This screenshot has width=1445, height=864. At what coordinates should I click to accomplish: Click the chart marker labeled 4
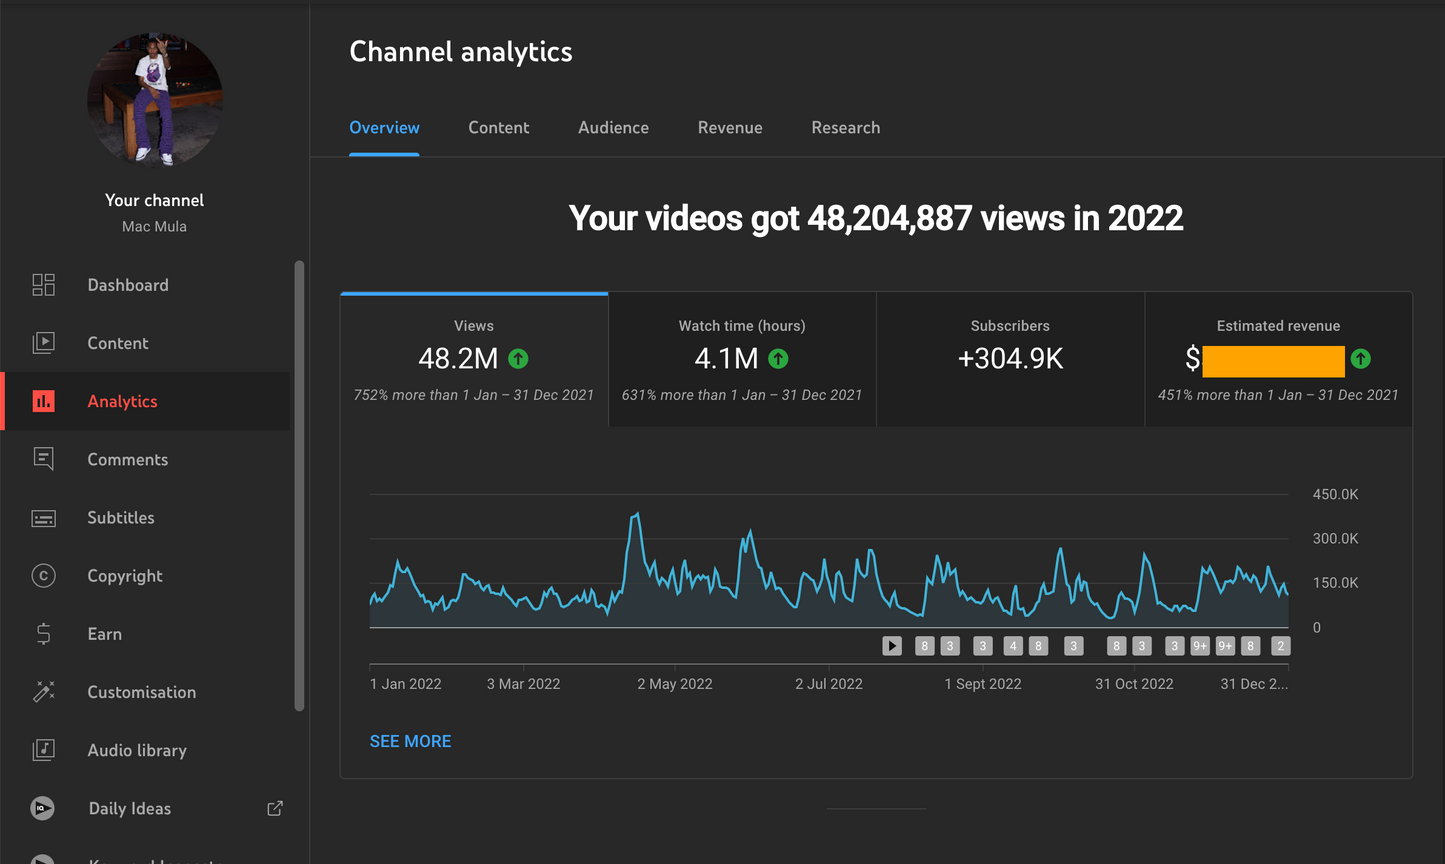click(x=1013, y=646)
